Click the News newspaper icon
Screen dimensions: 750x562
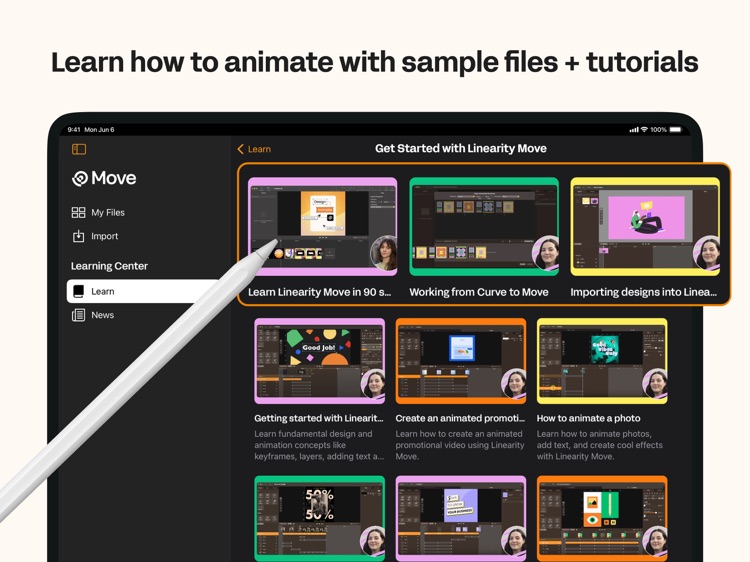tap(78, 315)
